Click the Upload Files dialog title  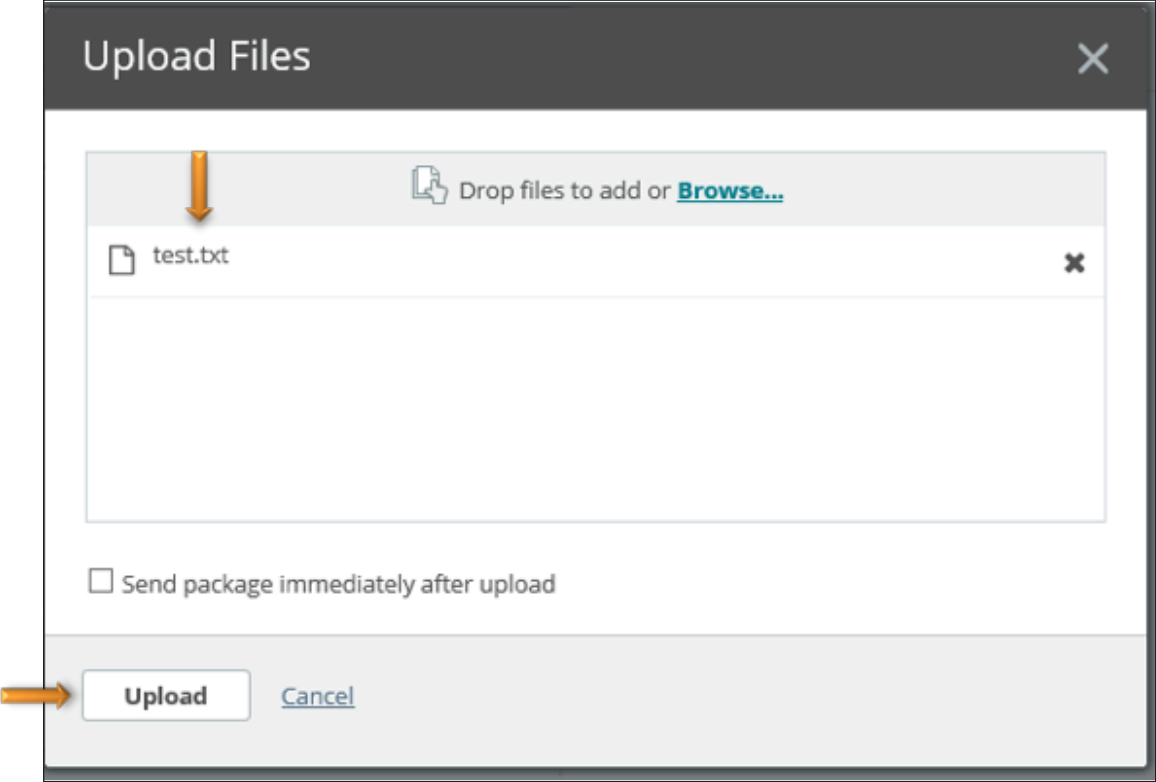(196, 56)
